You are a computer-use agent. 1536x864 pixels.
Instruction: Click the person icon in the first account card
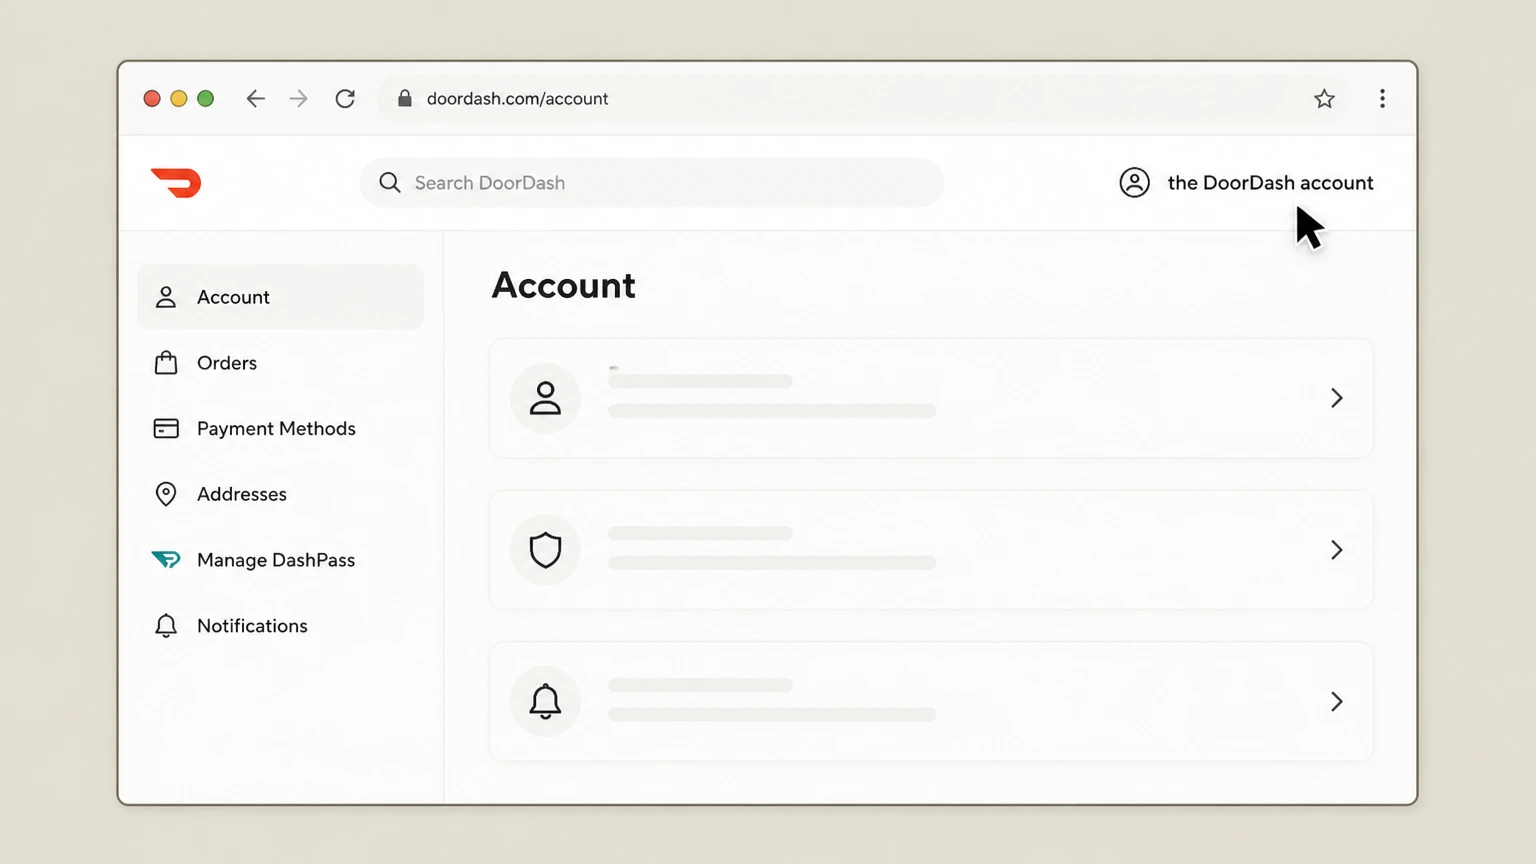pyautogui.click(x=545, y=398)
